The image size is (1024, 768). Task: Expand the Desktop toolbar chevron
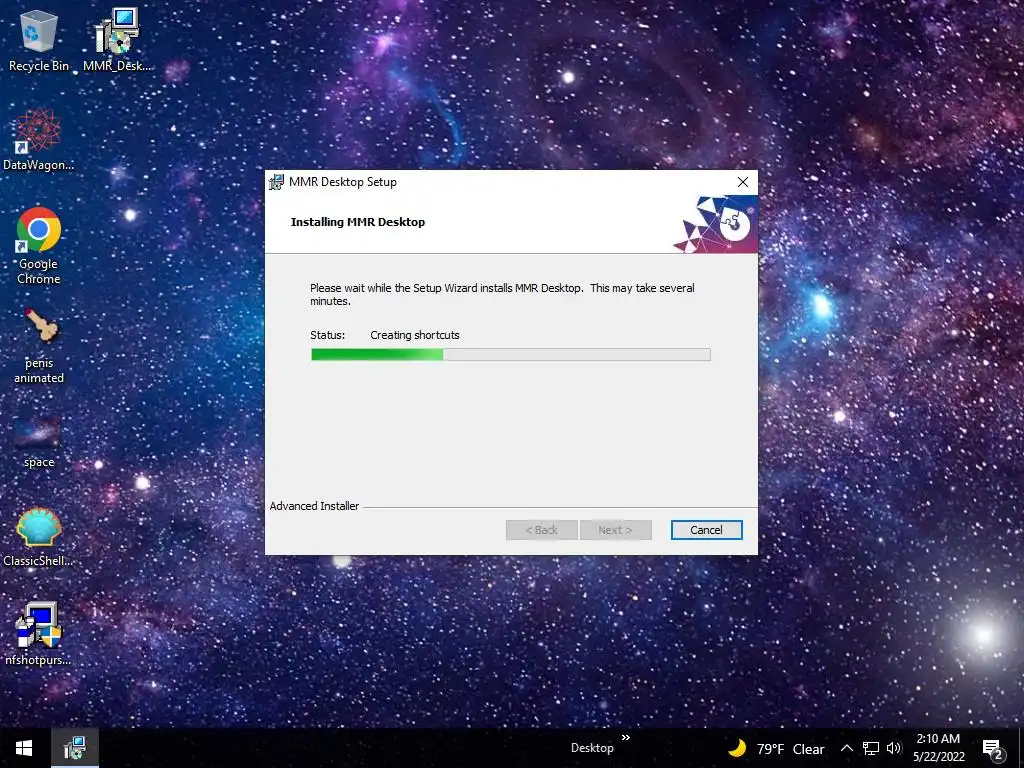[x=626, y=738]
